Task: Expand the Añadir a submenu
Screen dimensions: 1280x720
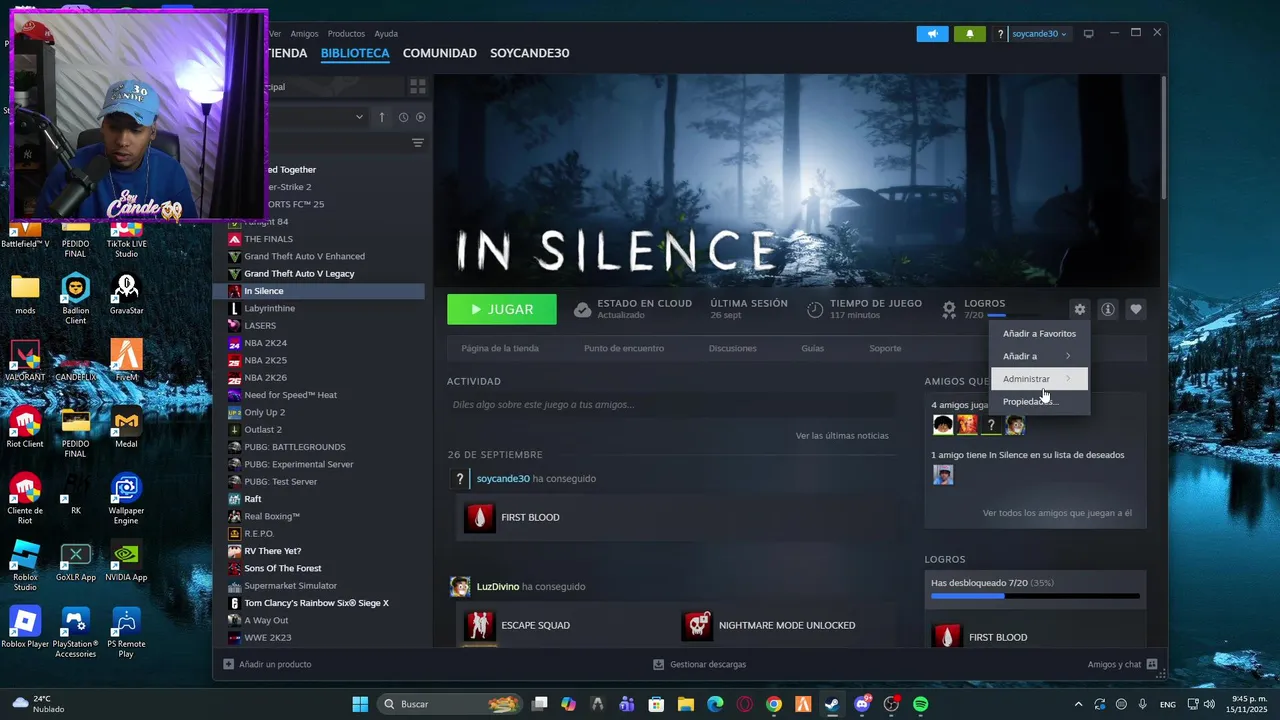Action: click(x=1039, y=356)
